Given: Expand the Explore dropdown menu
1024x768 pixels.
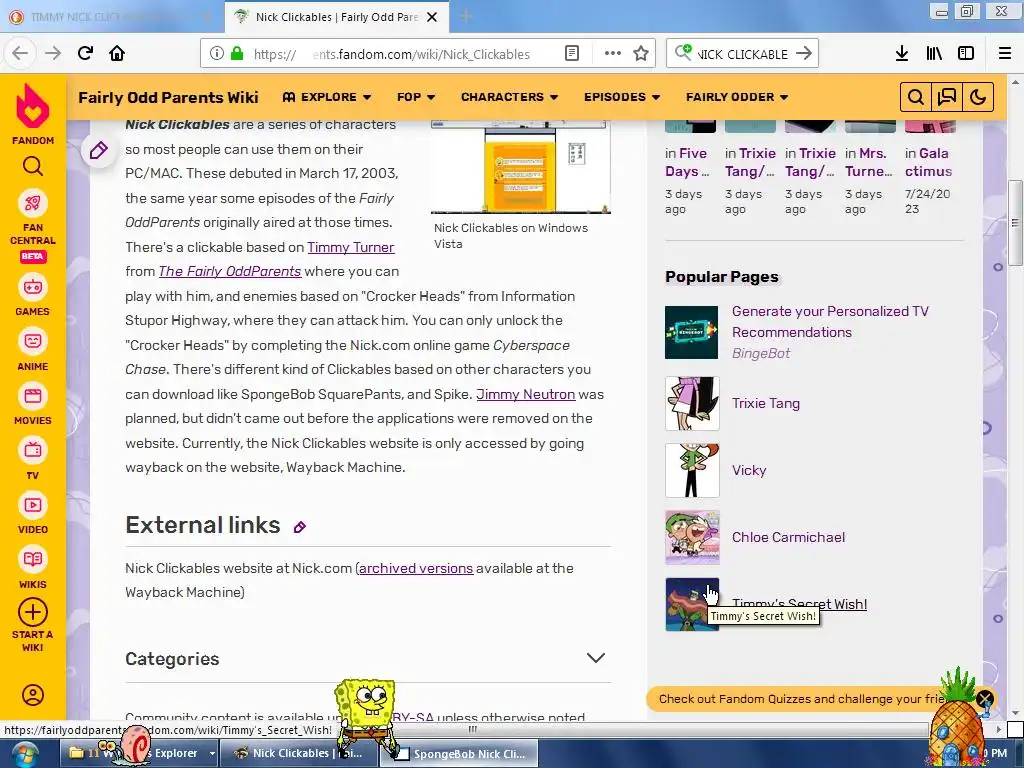Looking at the screenshot, I should [327, 97].
